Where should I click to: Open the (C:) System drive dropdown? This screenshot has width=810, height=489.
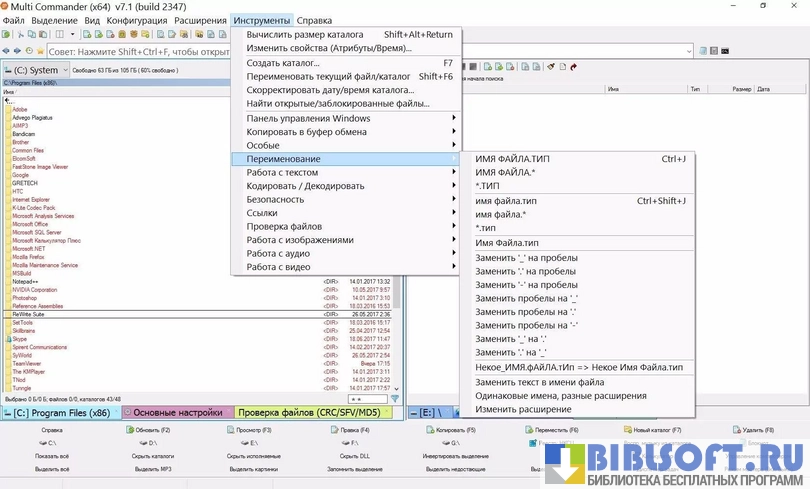click(x=36, y=70)
